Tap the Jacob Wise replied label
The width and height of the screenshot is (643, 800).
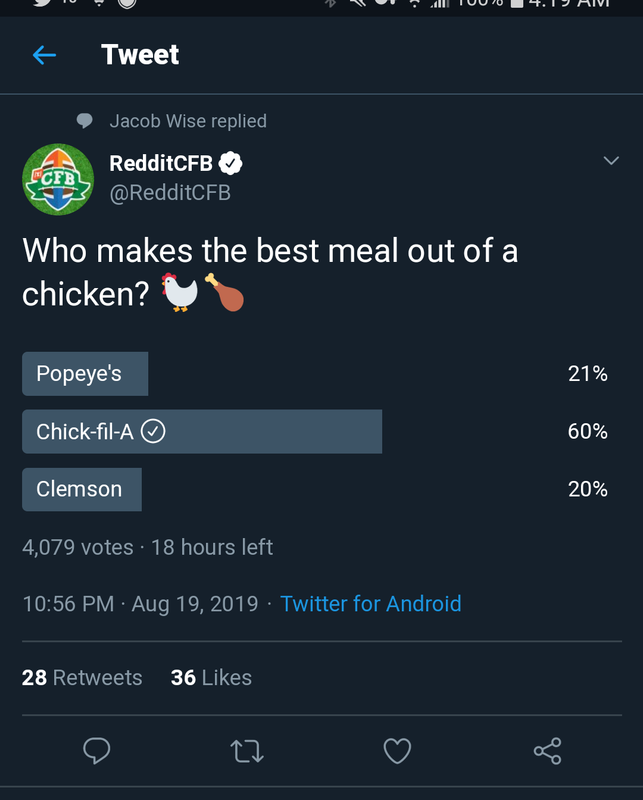tap(188, 121)
